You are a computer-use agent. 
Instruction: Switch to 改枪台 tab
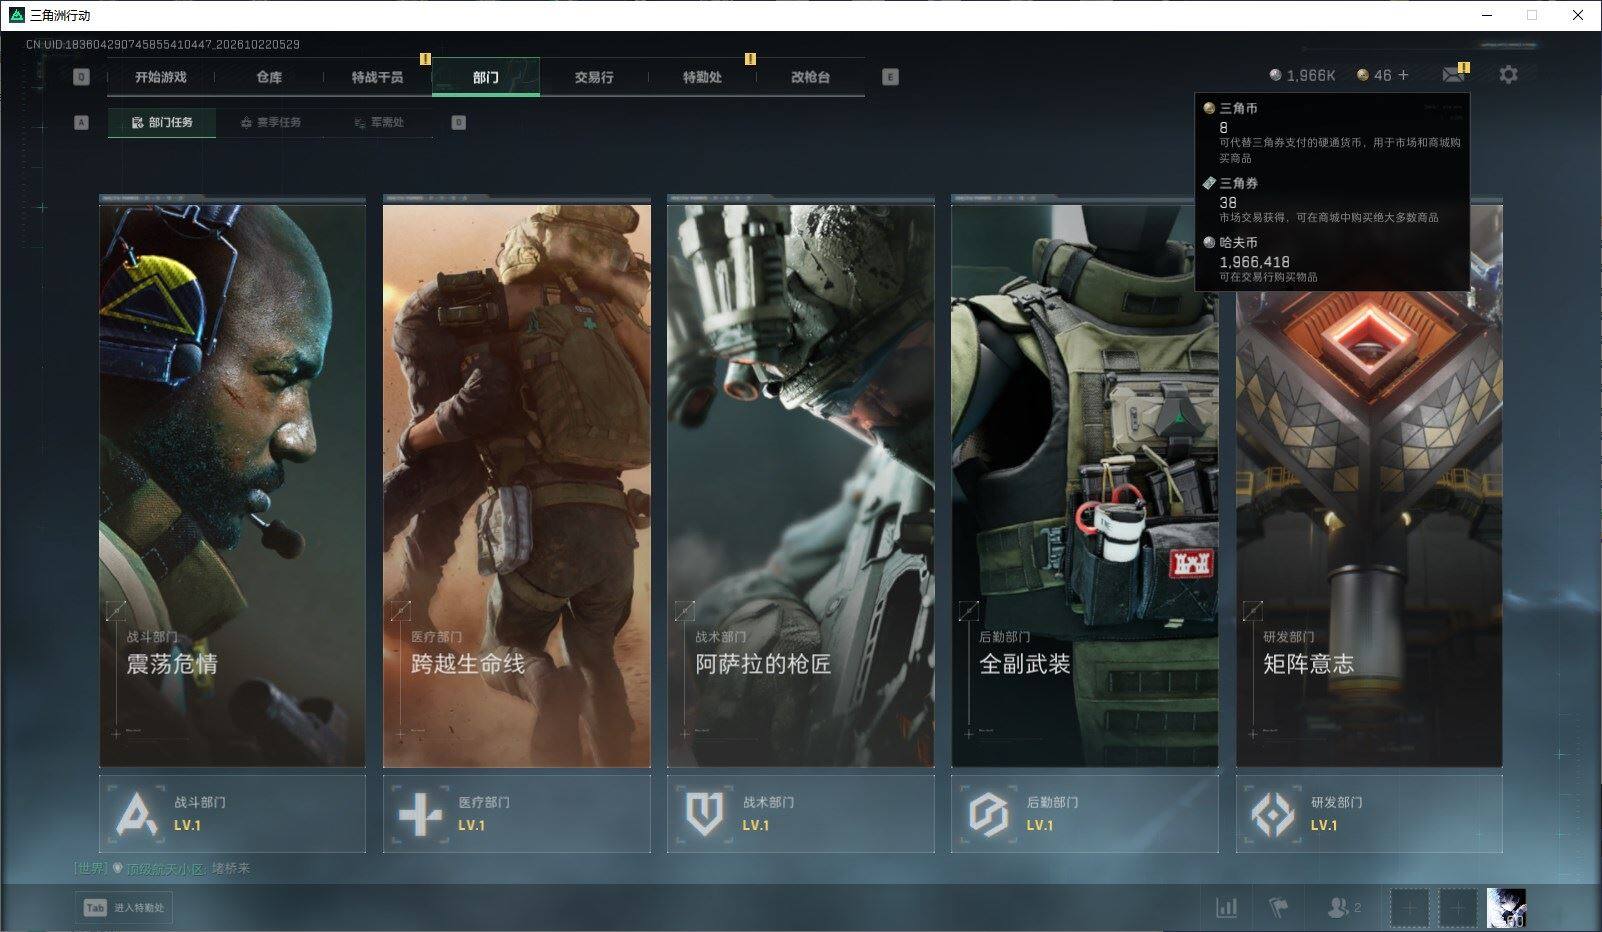(x=810, y=77)
